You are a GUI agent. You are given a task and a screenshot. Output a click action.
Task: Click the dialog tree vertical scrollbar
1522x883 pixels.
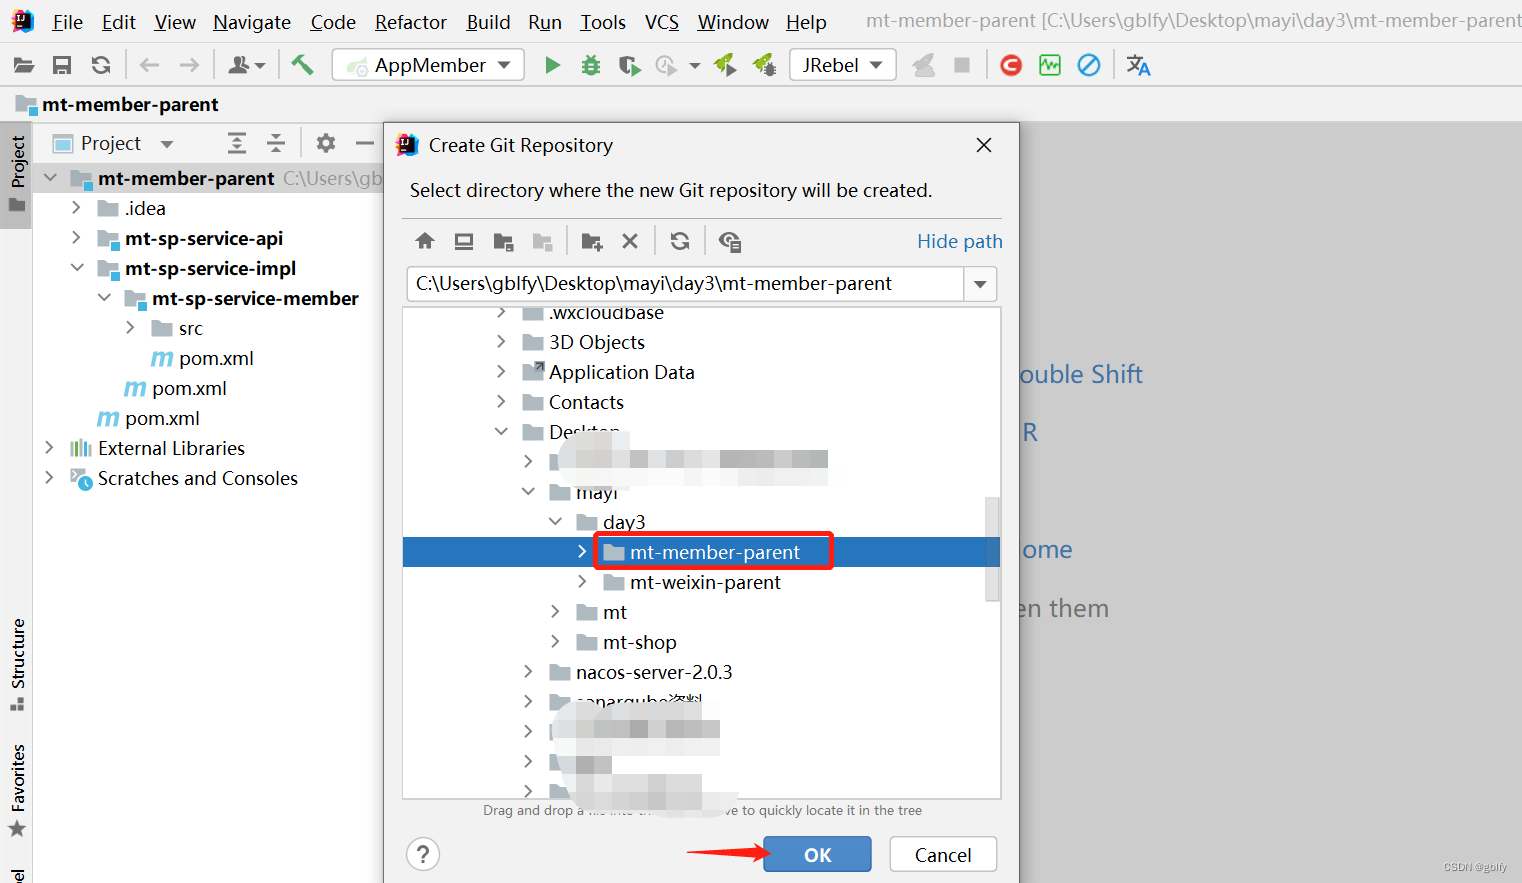point(992,548)
